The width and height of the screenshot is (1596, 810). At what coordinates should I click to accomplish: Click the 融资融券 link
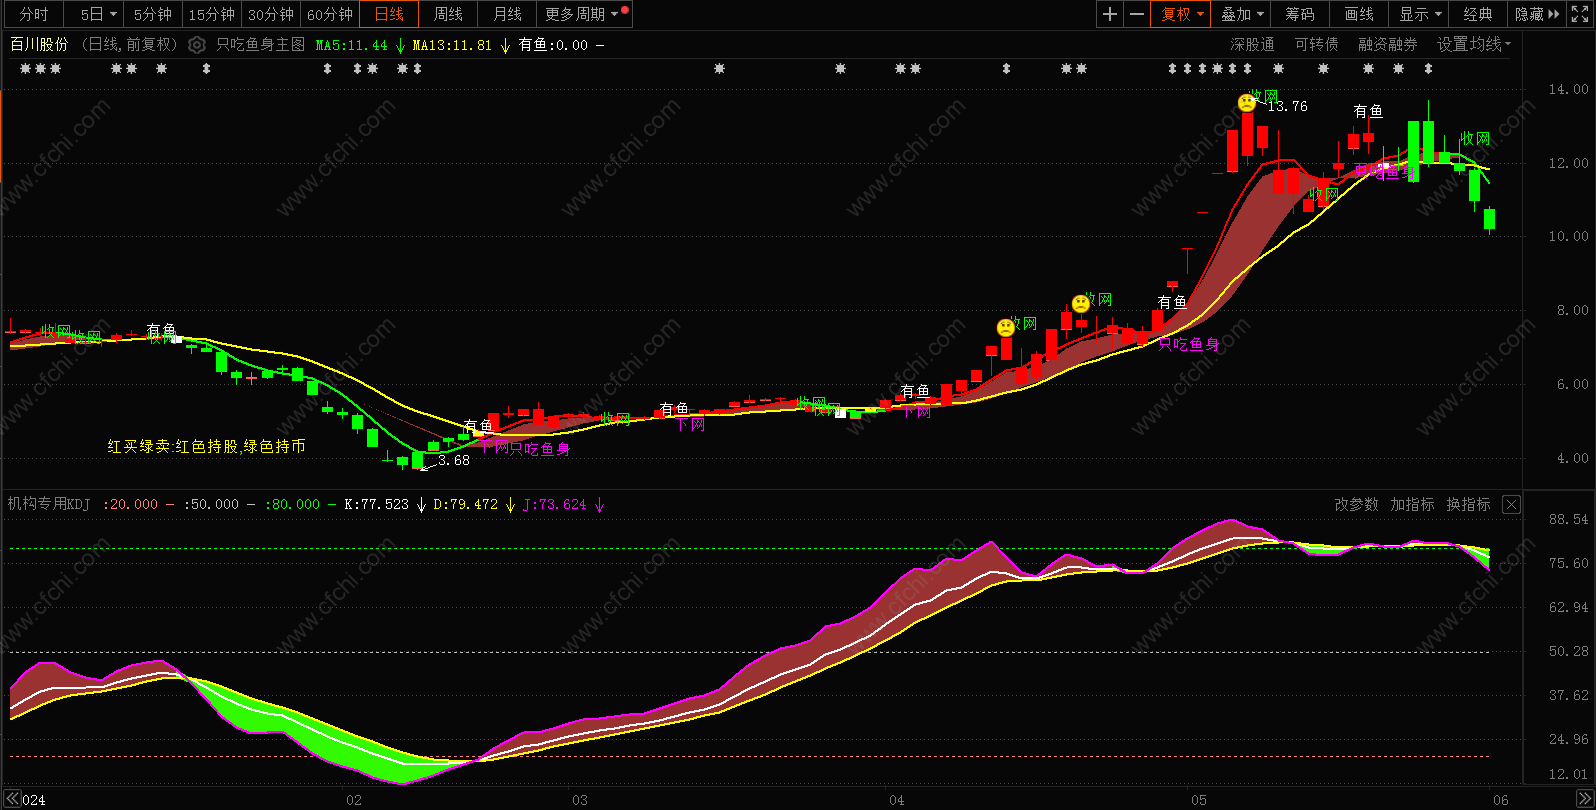tap(1387, 45)
